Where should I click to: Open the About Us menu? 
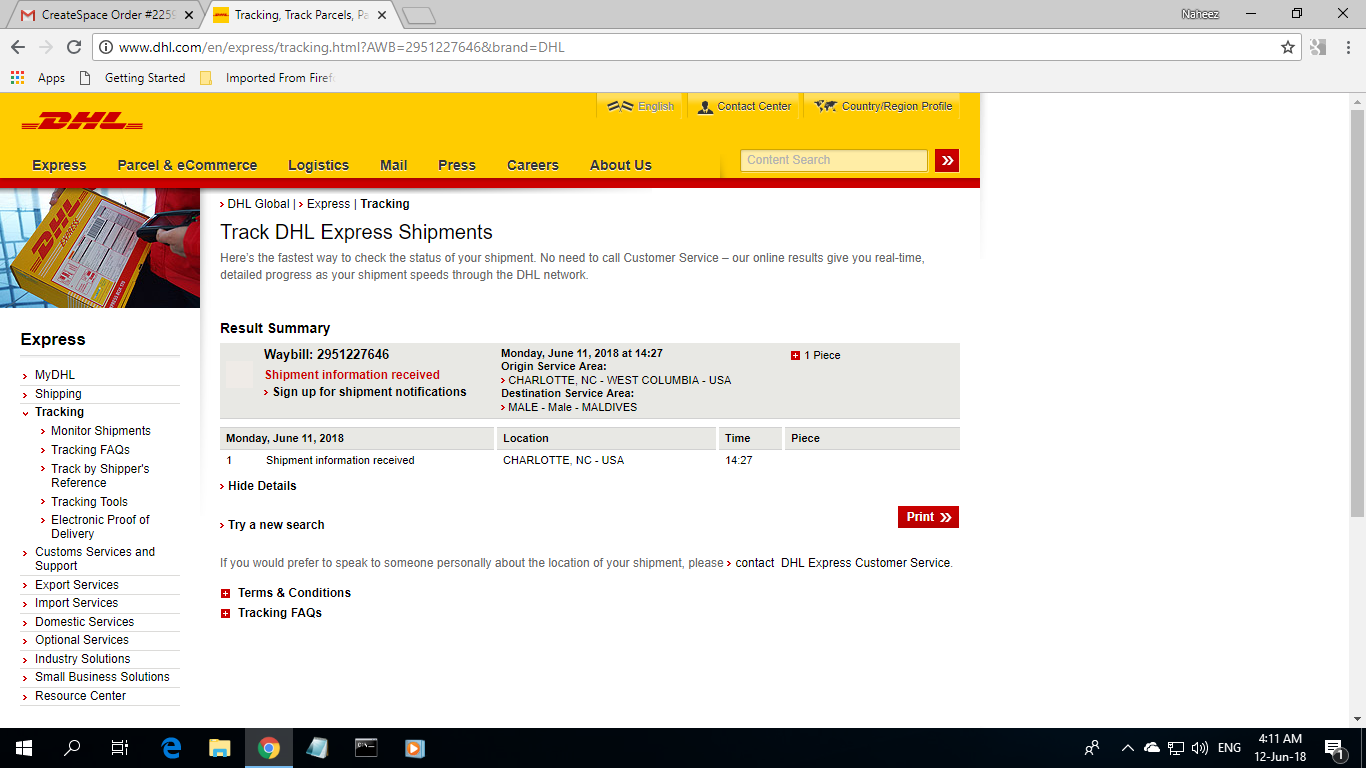(621, 165)
